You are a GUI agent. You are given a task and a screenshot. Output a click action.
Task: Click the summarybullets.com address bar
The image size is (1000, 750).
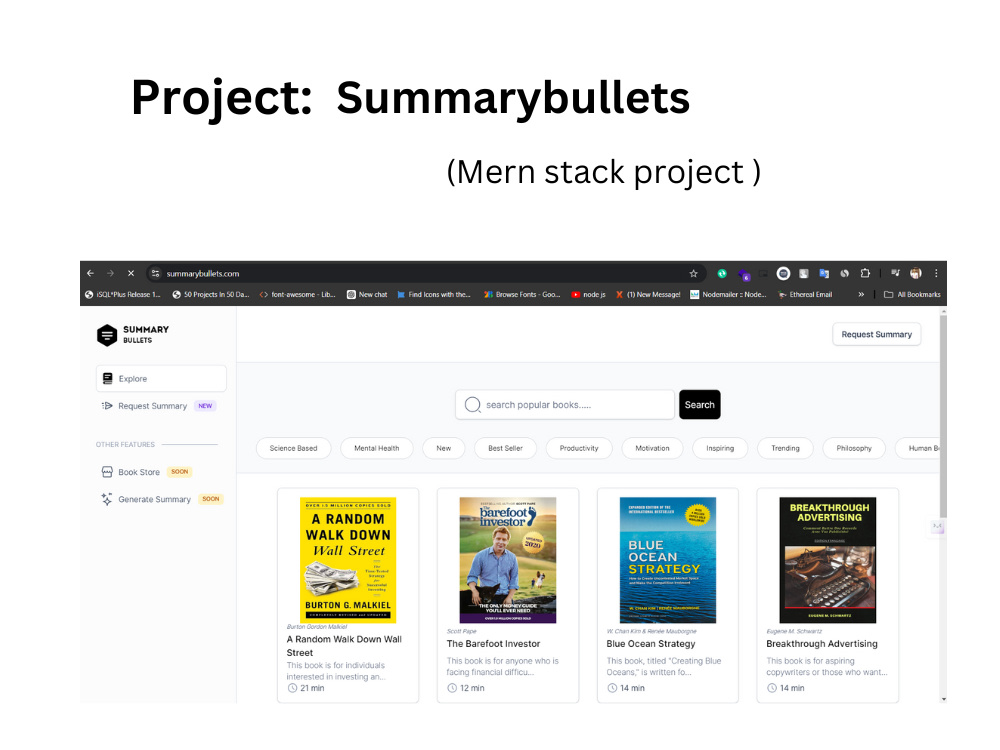[426, 273]
